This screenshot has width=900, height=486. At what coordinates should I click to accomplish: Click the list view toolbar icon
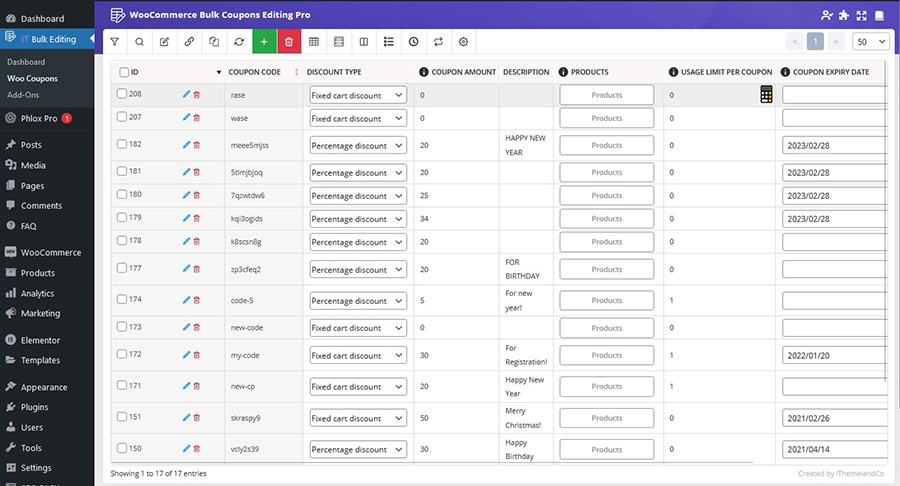389,41
